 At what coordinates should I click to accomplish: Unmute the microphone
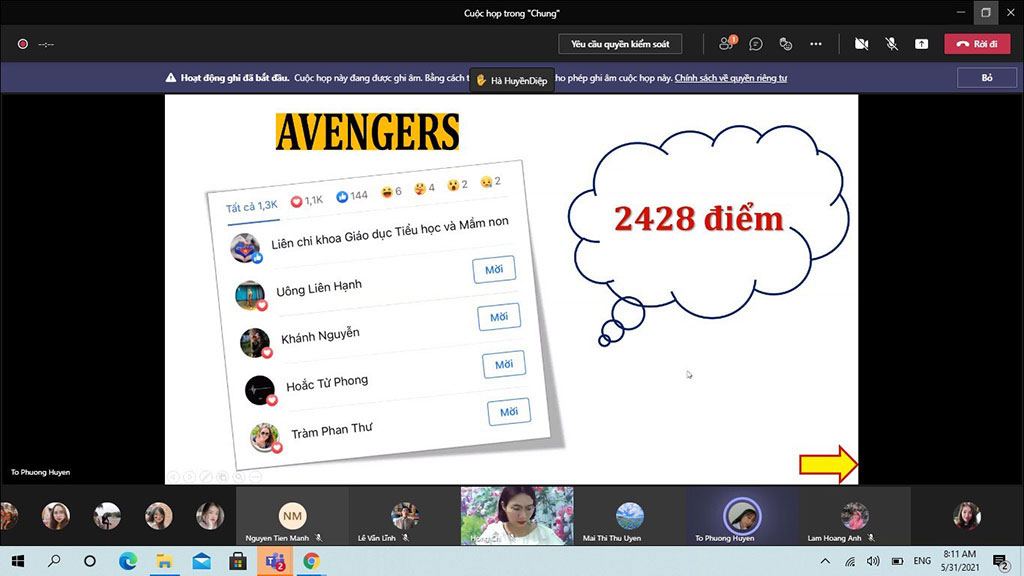pyautogui.click(x=891, y=44)
